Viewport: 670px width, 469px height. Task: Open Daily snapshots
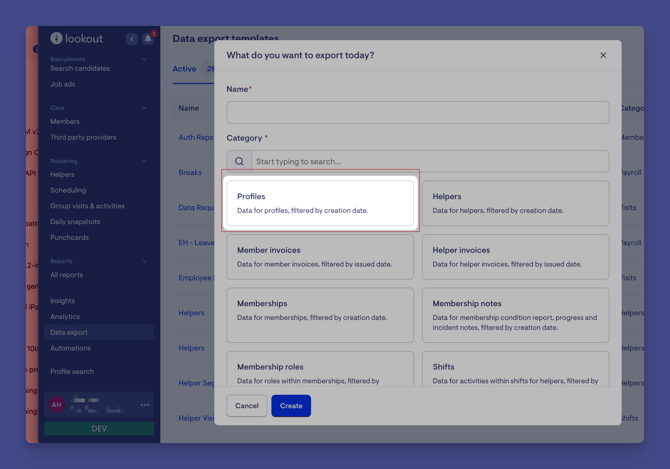click(75, 222)
